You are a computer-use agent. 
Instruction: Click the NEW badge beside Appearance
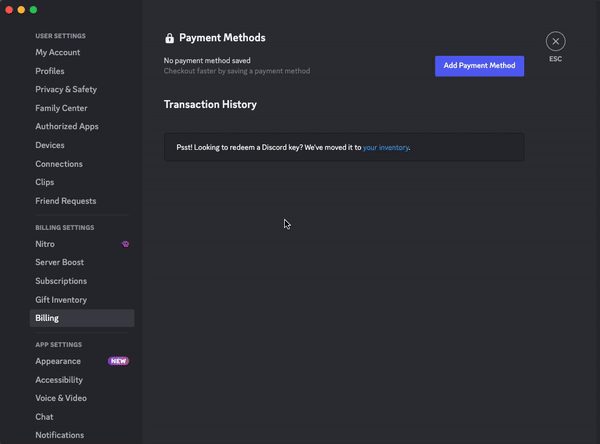[x=118, y=361]
